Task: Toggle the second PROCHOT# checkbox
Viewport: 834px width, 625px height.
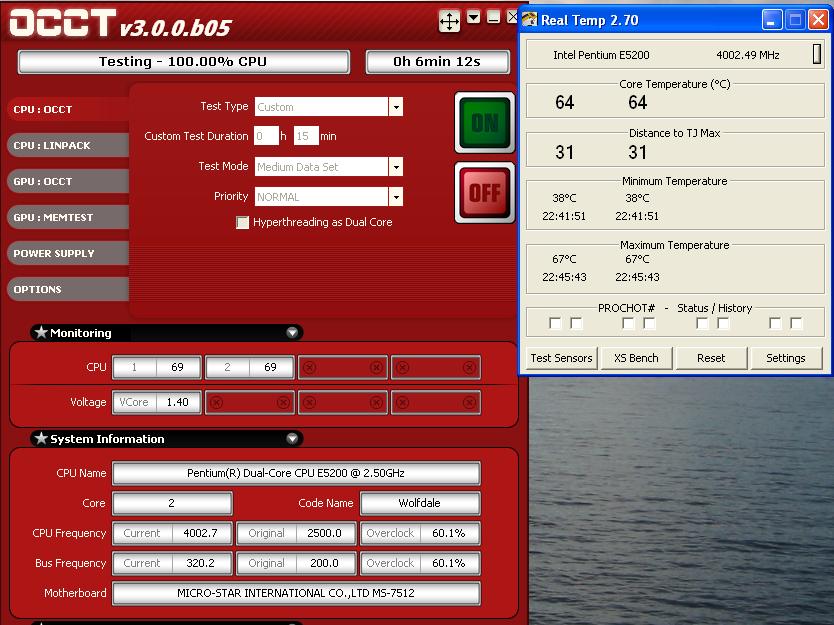Action: pyautogui.click(x=576, y=323)
